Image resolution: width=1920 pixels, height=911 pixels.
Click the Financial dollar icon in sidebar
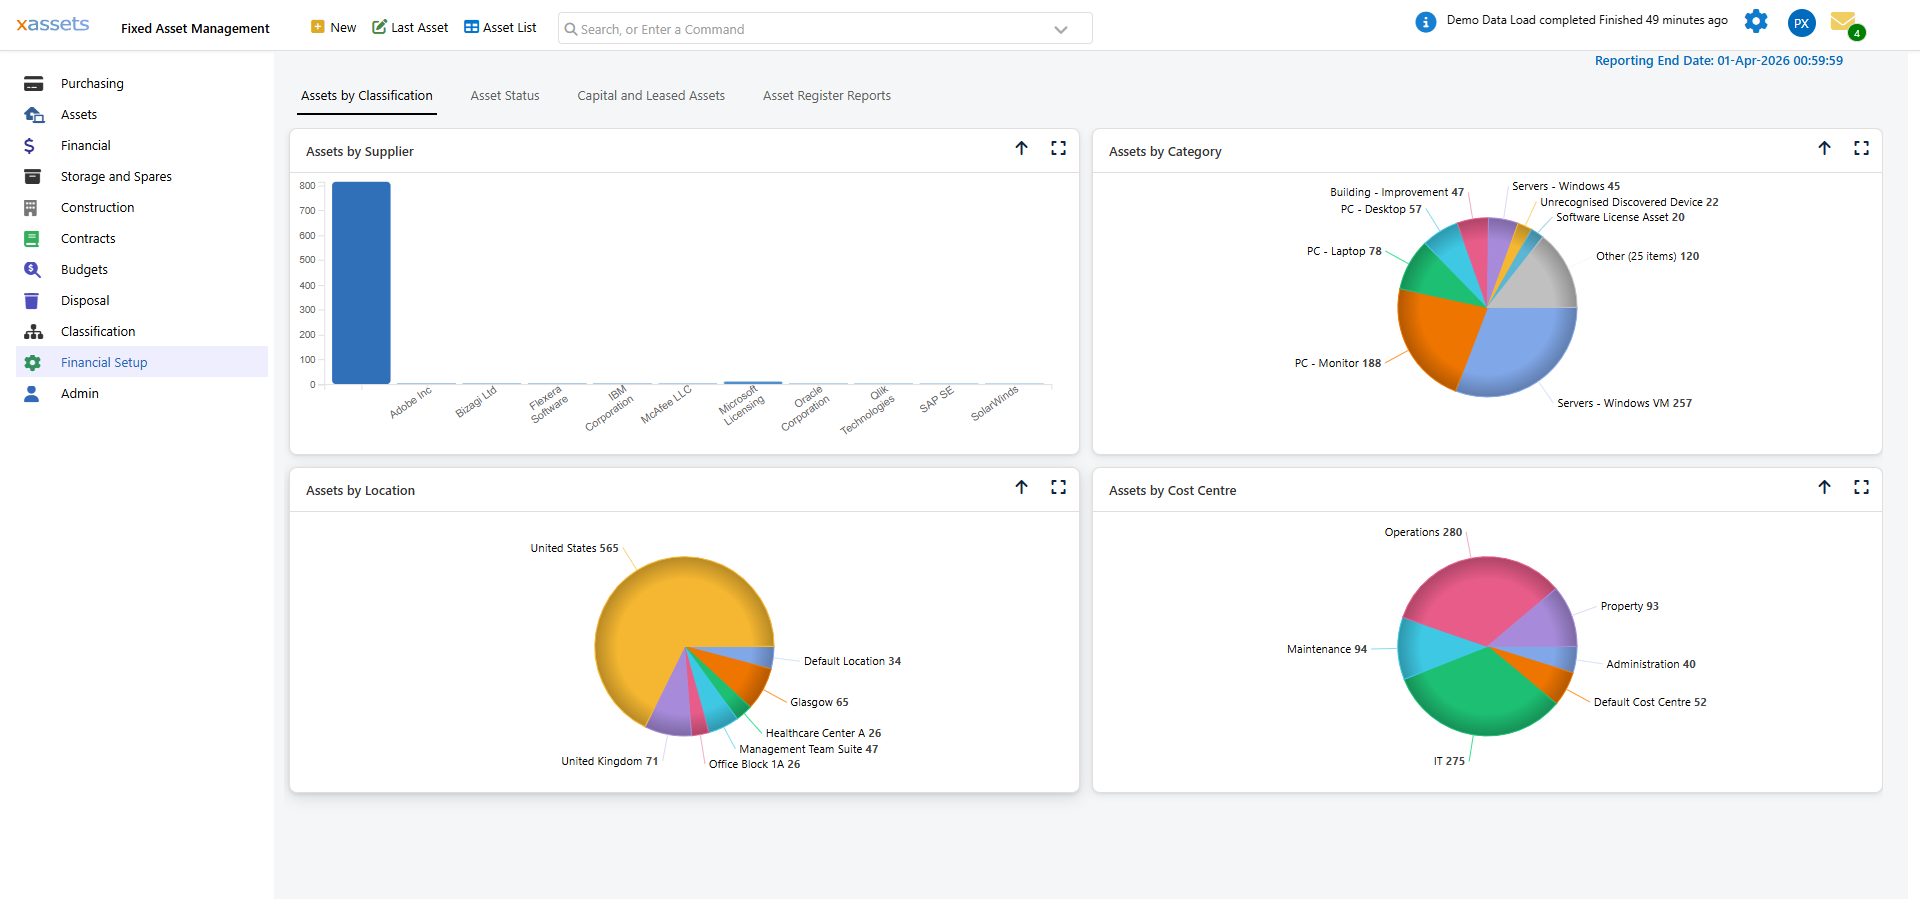[x=31, y=145]
